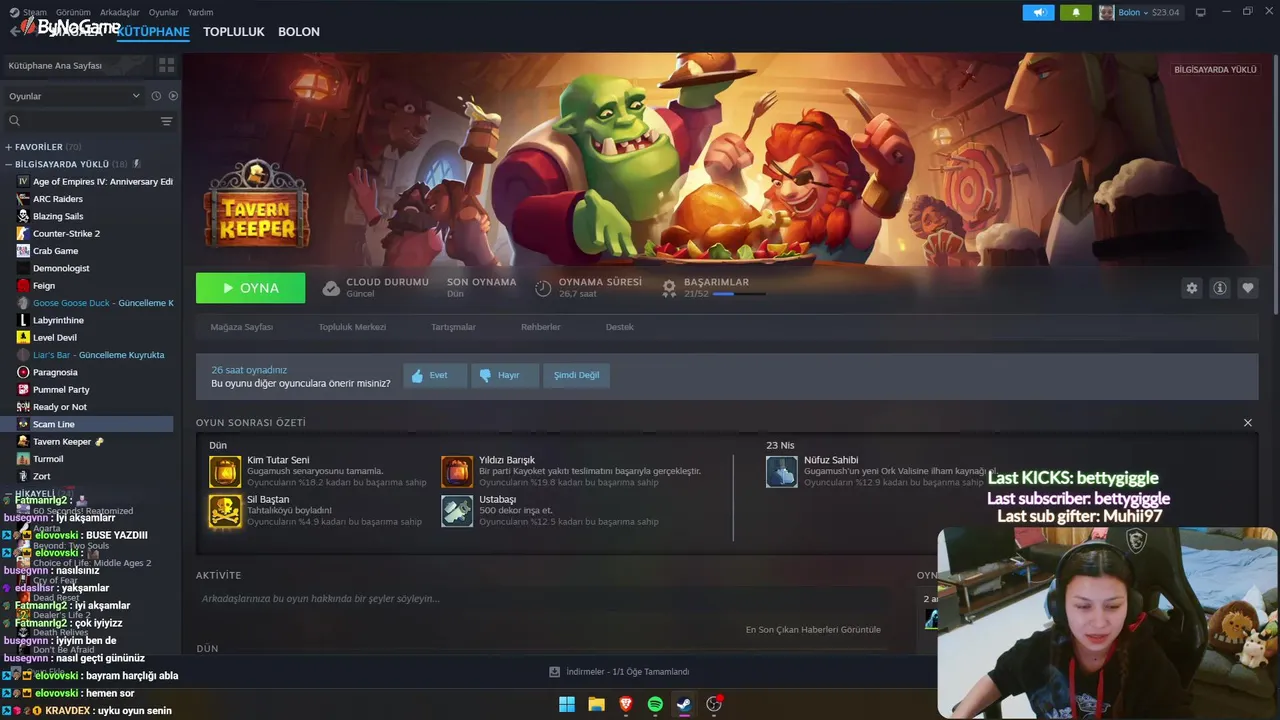Close the OYUN SONRASI ÖZETİ panel
This screenshot has height=720, width=1280.
tap(1247, 423)
